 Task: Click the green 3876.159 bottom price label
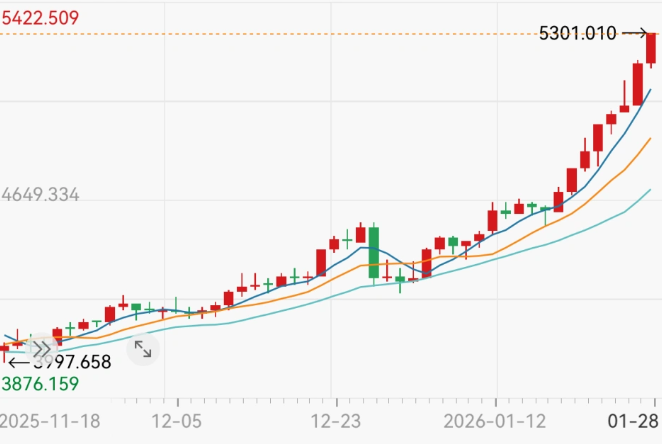tap(40, 383)
